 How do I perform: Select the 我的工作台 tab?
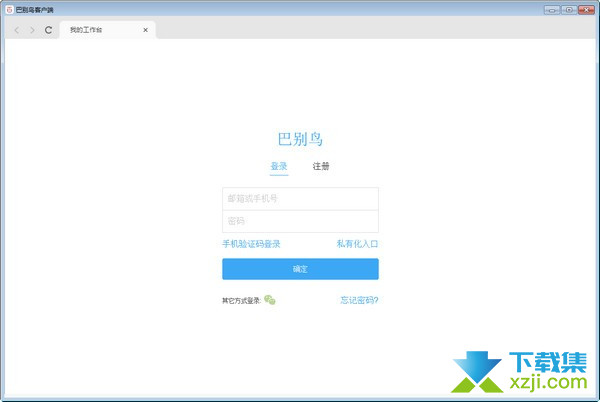[x=108, y=30]
